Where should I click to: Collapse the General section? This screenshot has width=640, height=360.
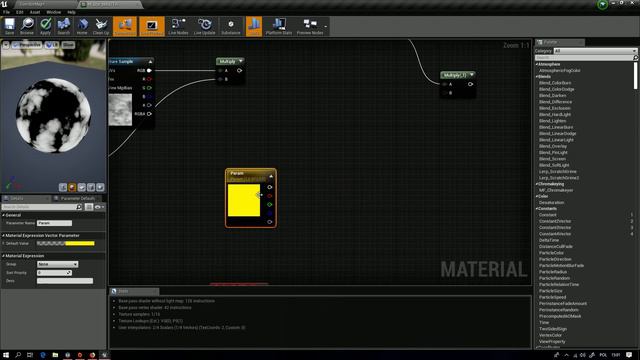[4, 215]
